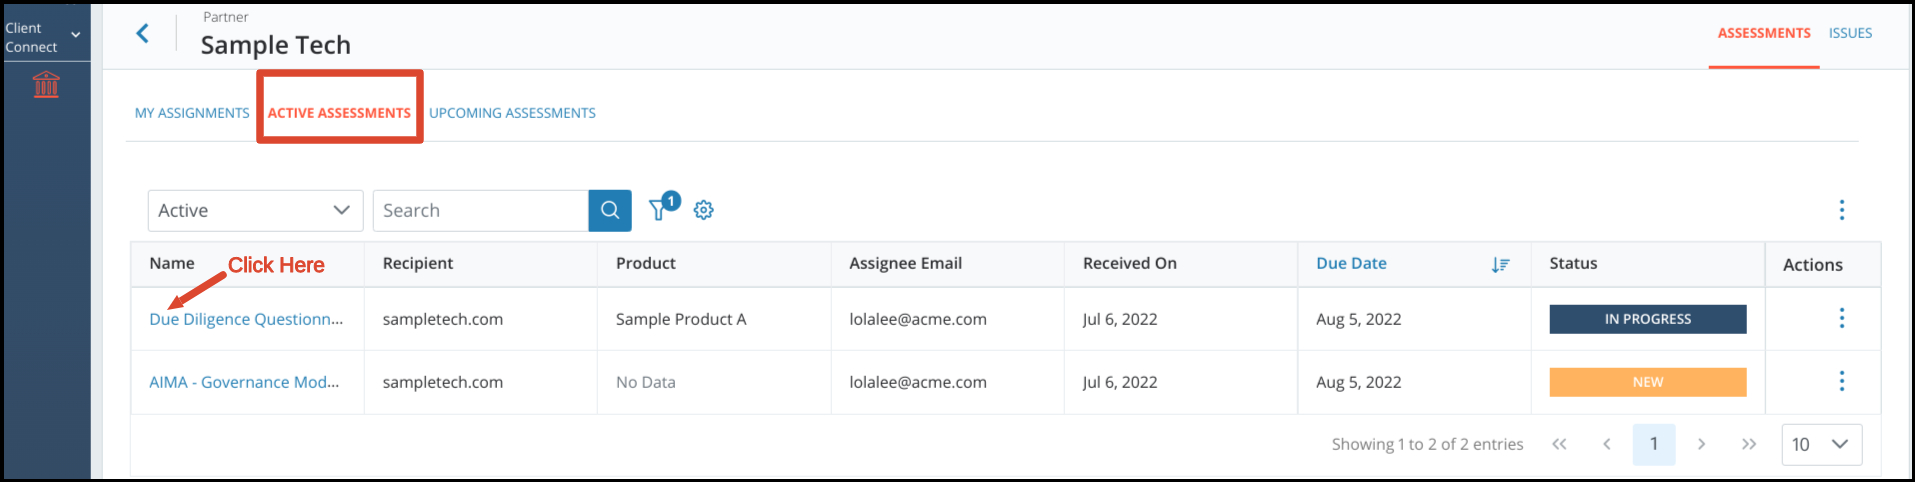Go to last page double-chevron
The image size is (1915, 482).
click(1748, 444)
